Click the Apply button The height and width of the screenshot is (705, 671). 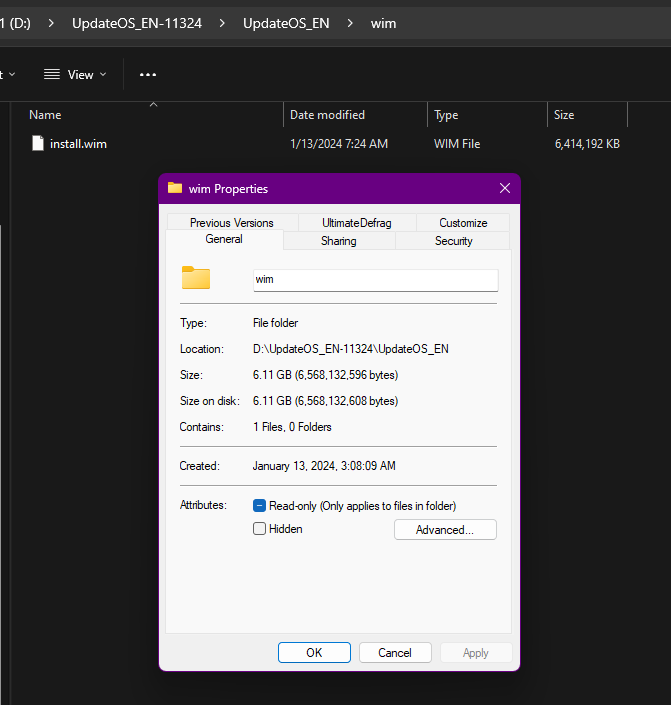[x=476, y=652]
